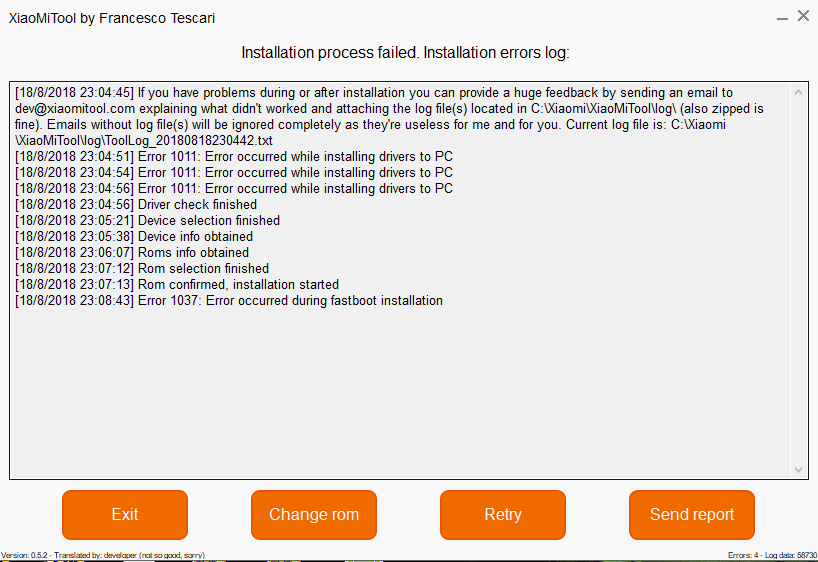Click the log scrollbar down arrow
This screenshot has height=562, width=818.
click(x=798, y=469)
